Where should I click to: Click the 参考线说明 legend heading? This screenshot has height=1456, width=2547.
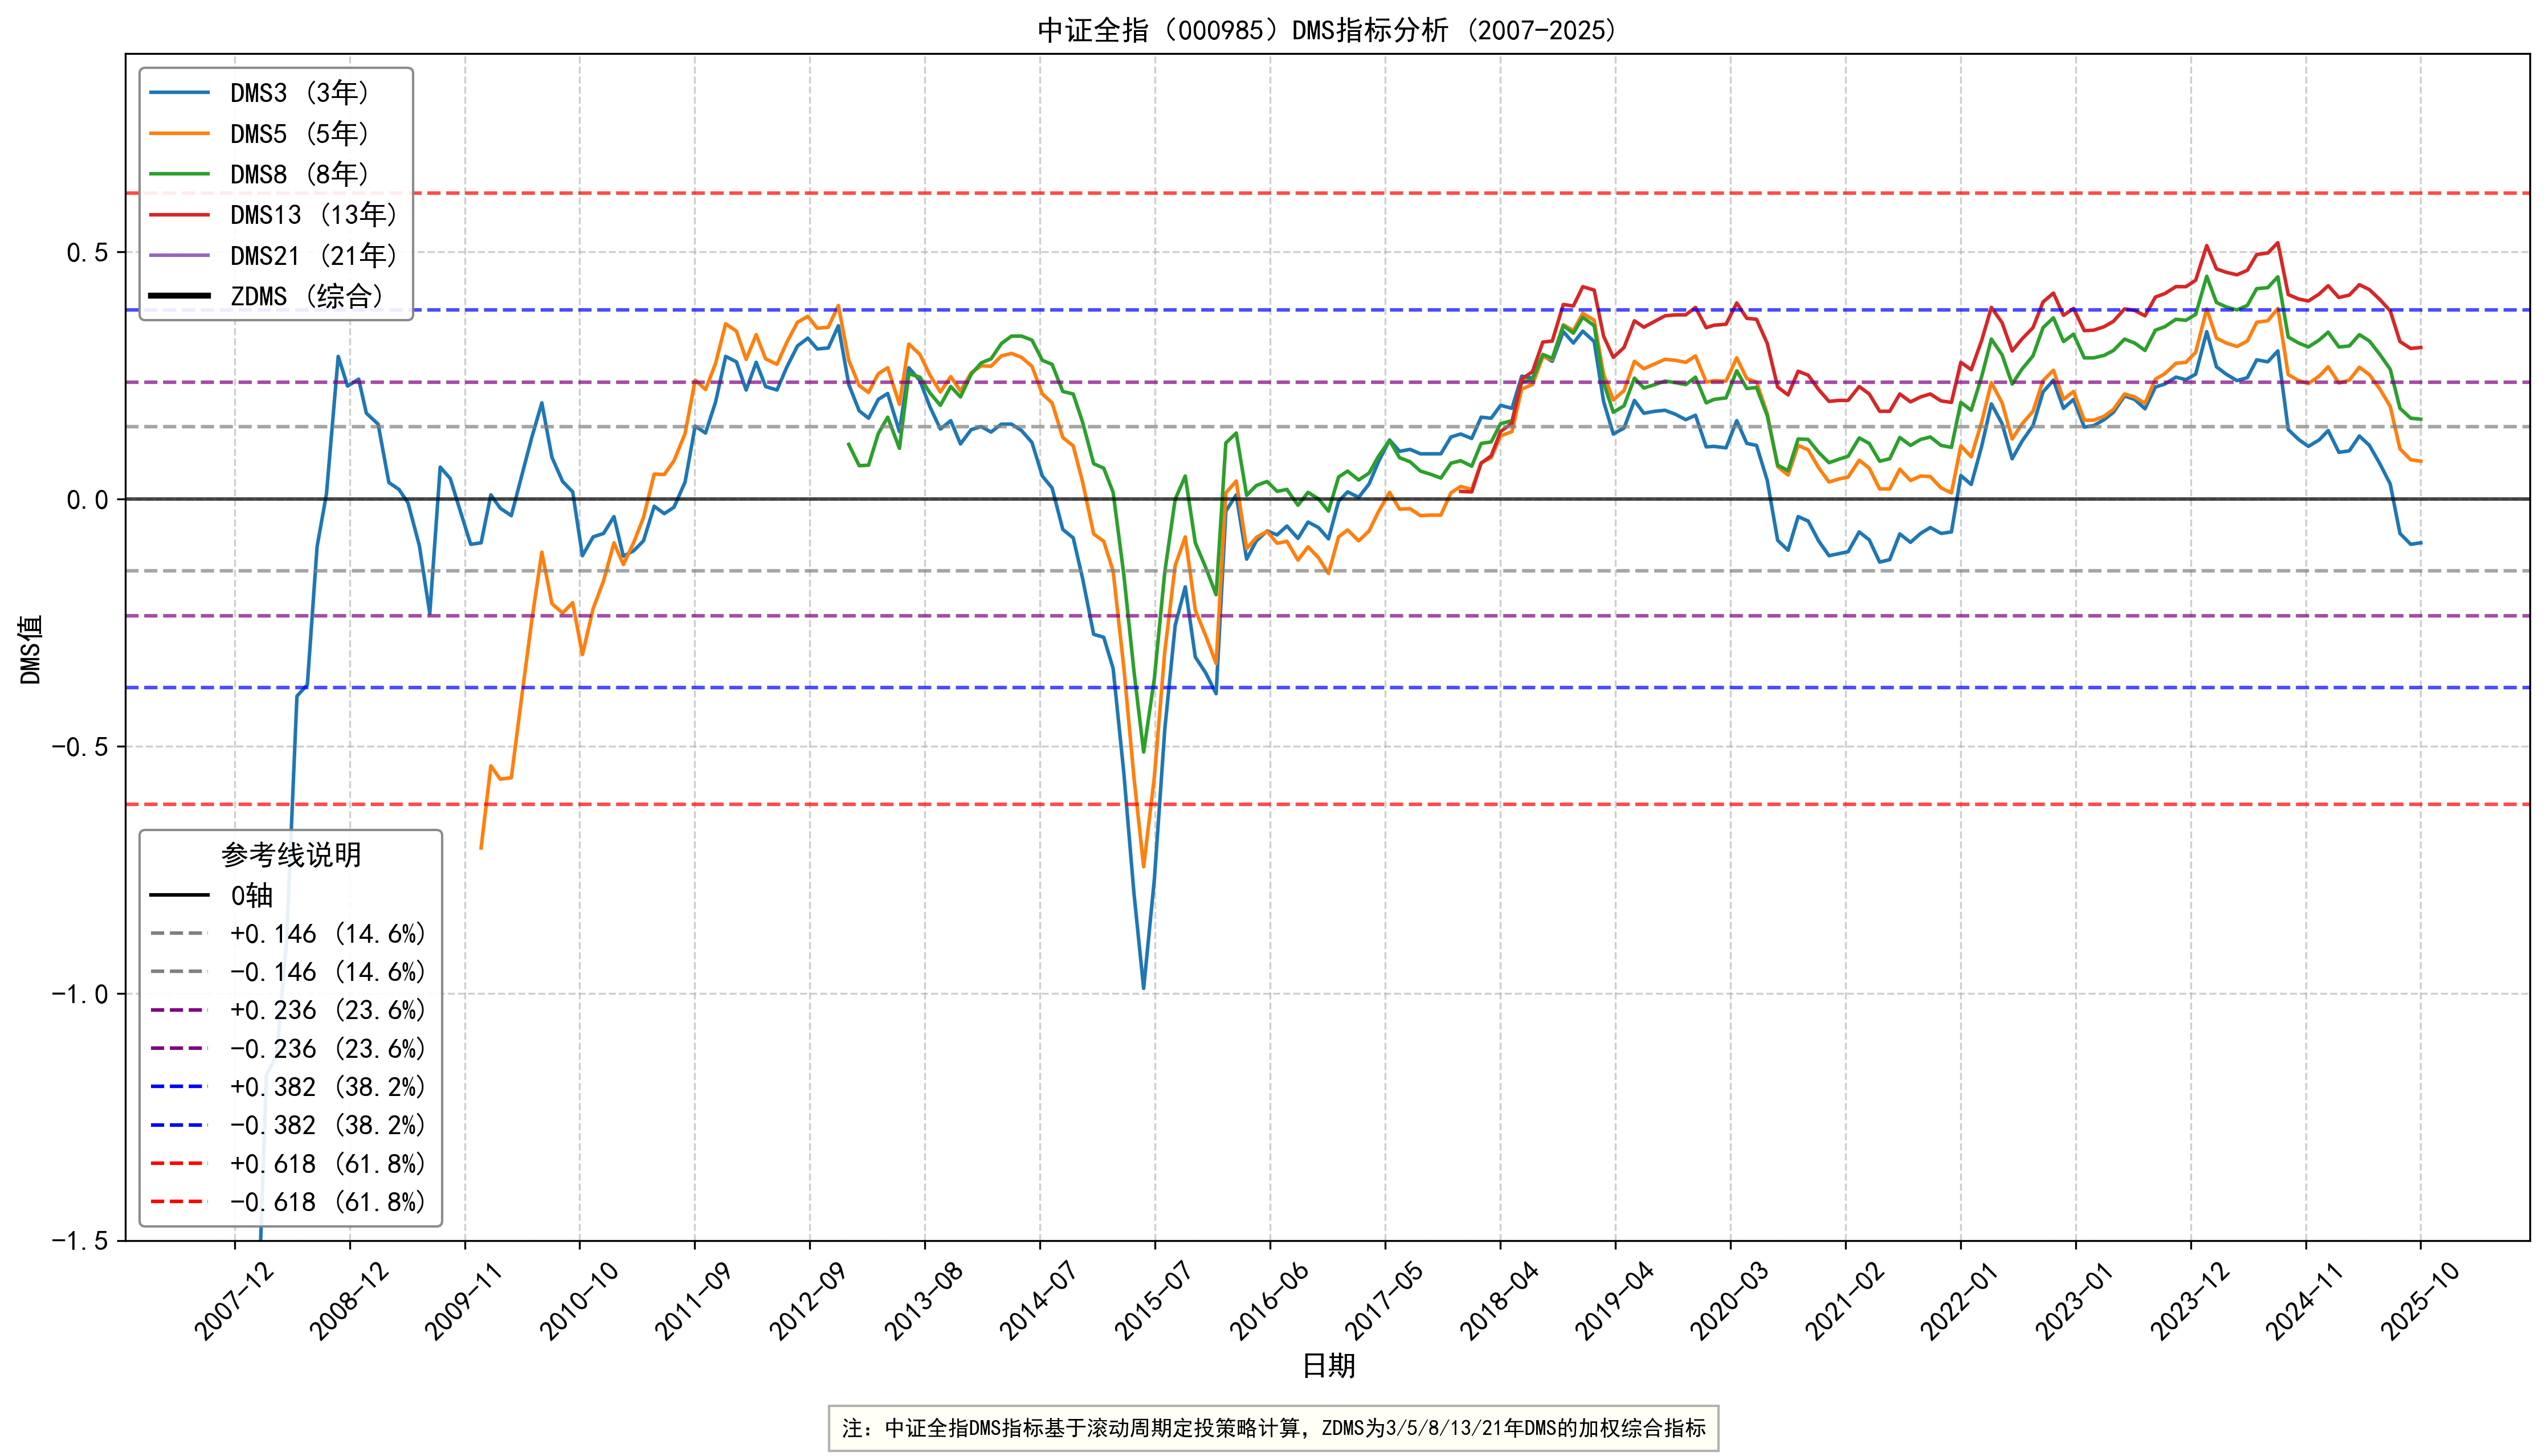point(291,855)
